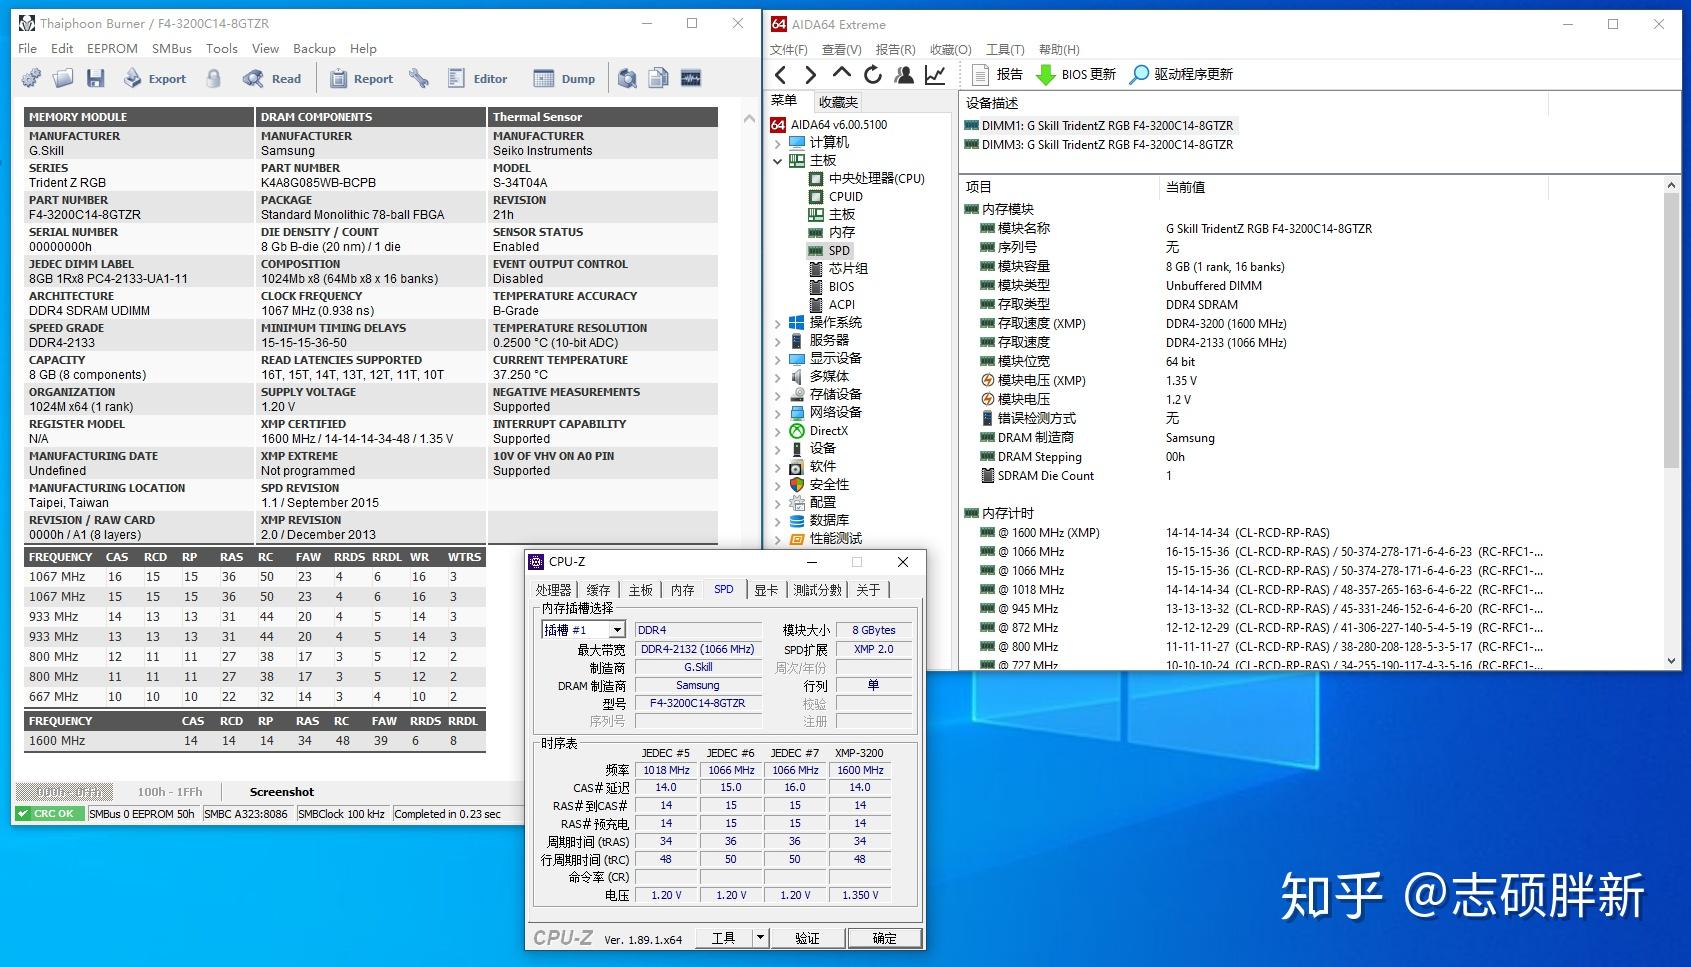This screenshot has height=967, width=1691.
Task: Open the AIDA64 benchmark graph icon
Action: pos(935,74)
